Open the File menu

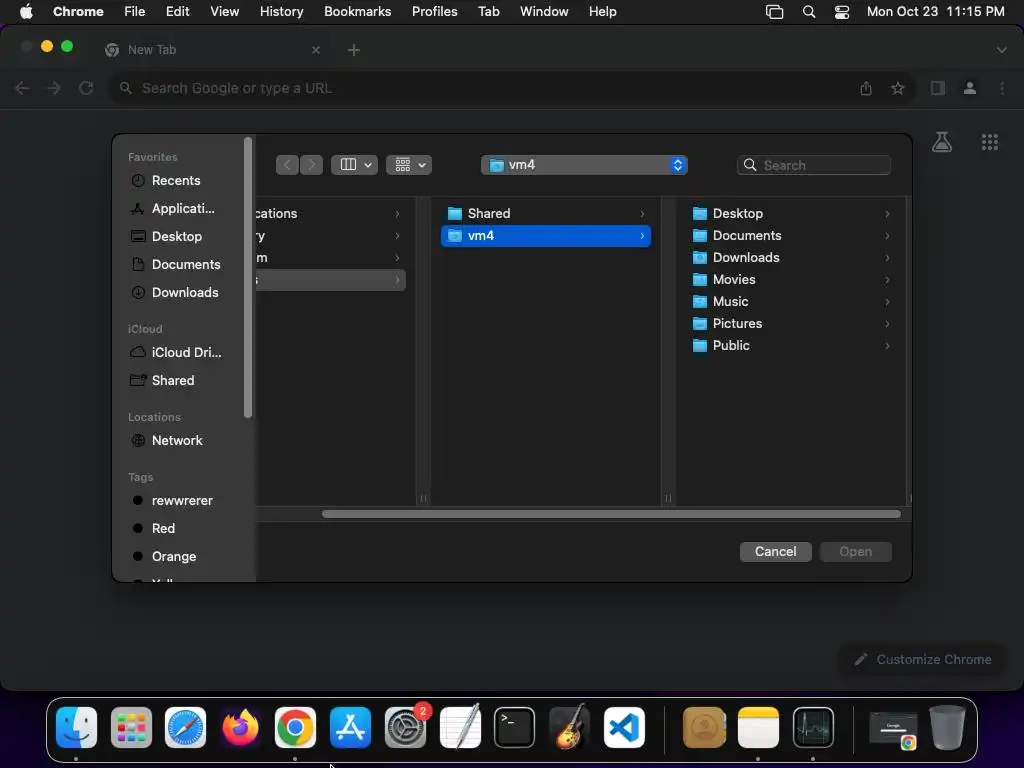135,12
